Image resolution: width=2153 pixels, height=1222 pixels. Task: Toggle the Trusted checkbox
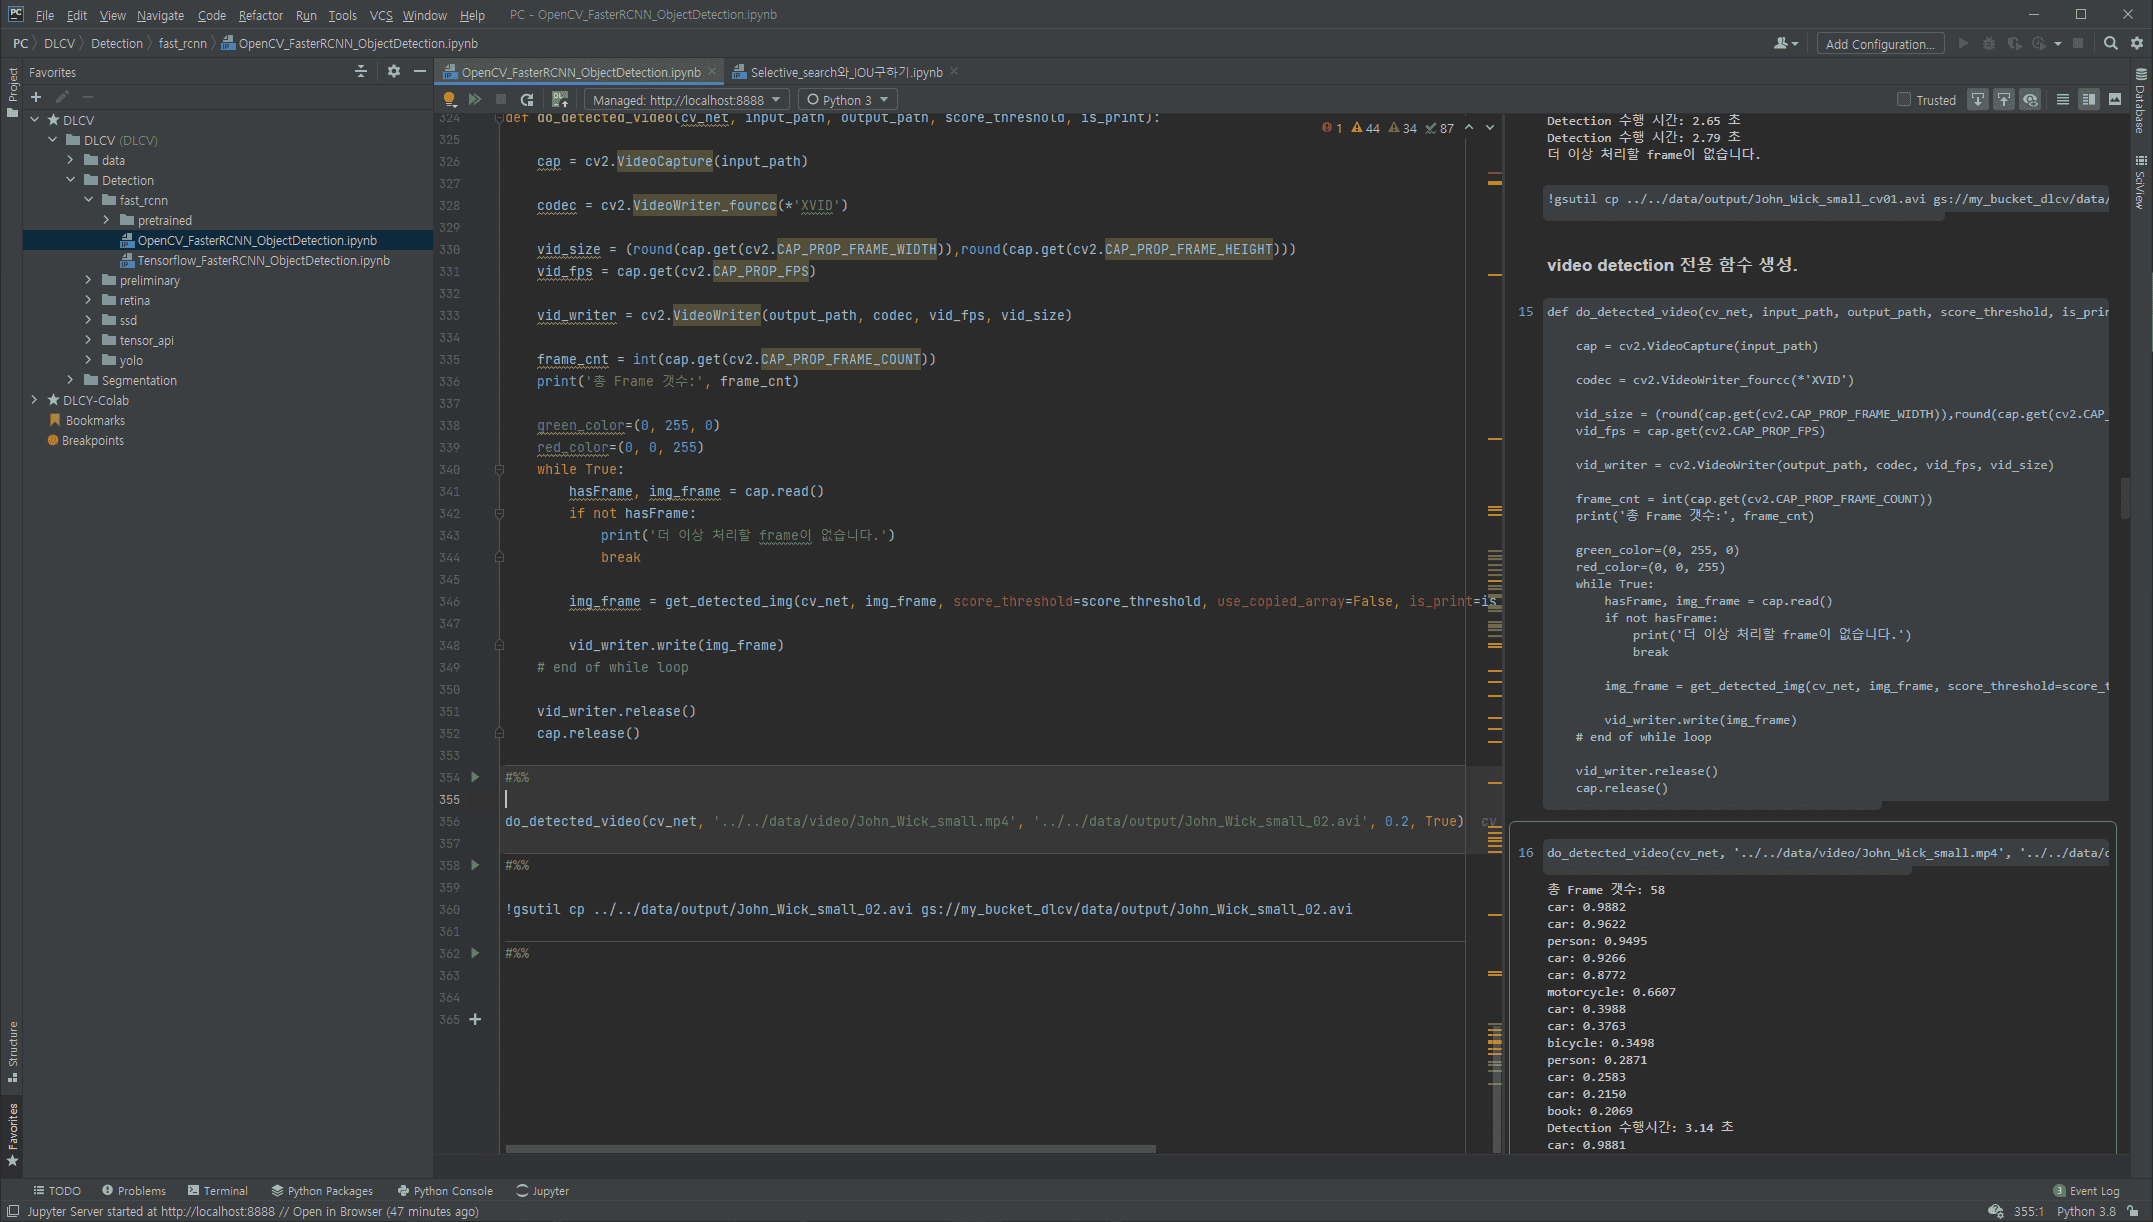click(x=1904, y=99)
